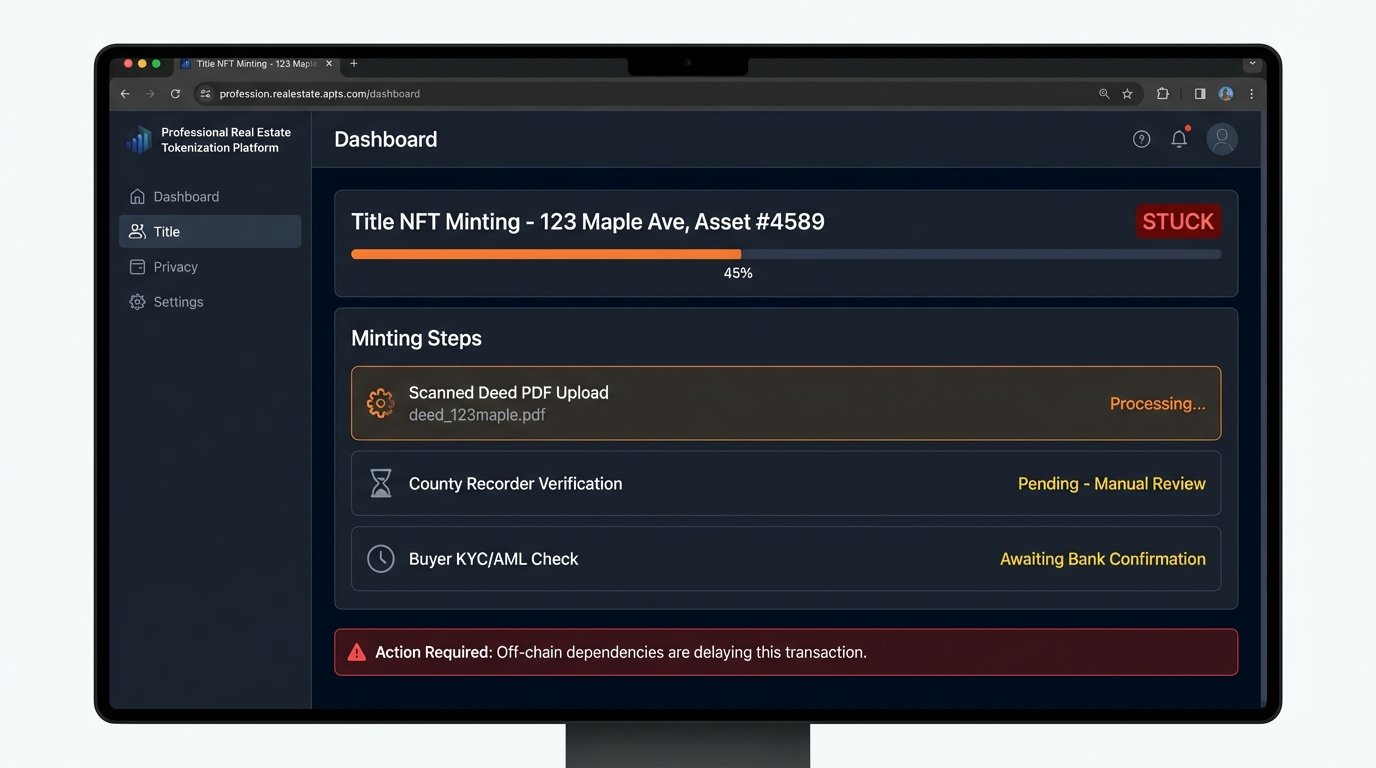The height and width of the screenshot is (768, 1376).
Task: Click hourglass icon for County Recorder Verification
Action: point(380,484)
